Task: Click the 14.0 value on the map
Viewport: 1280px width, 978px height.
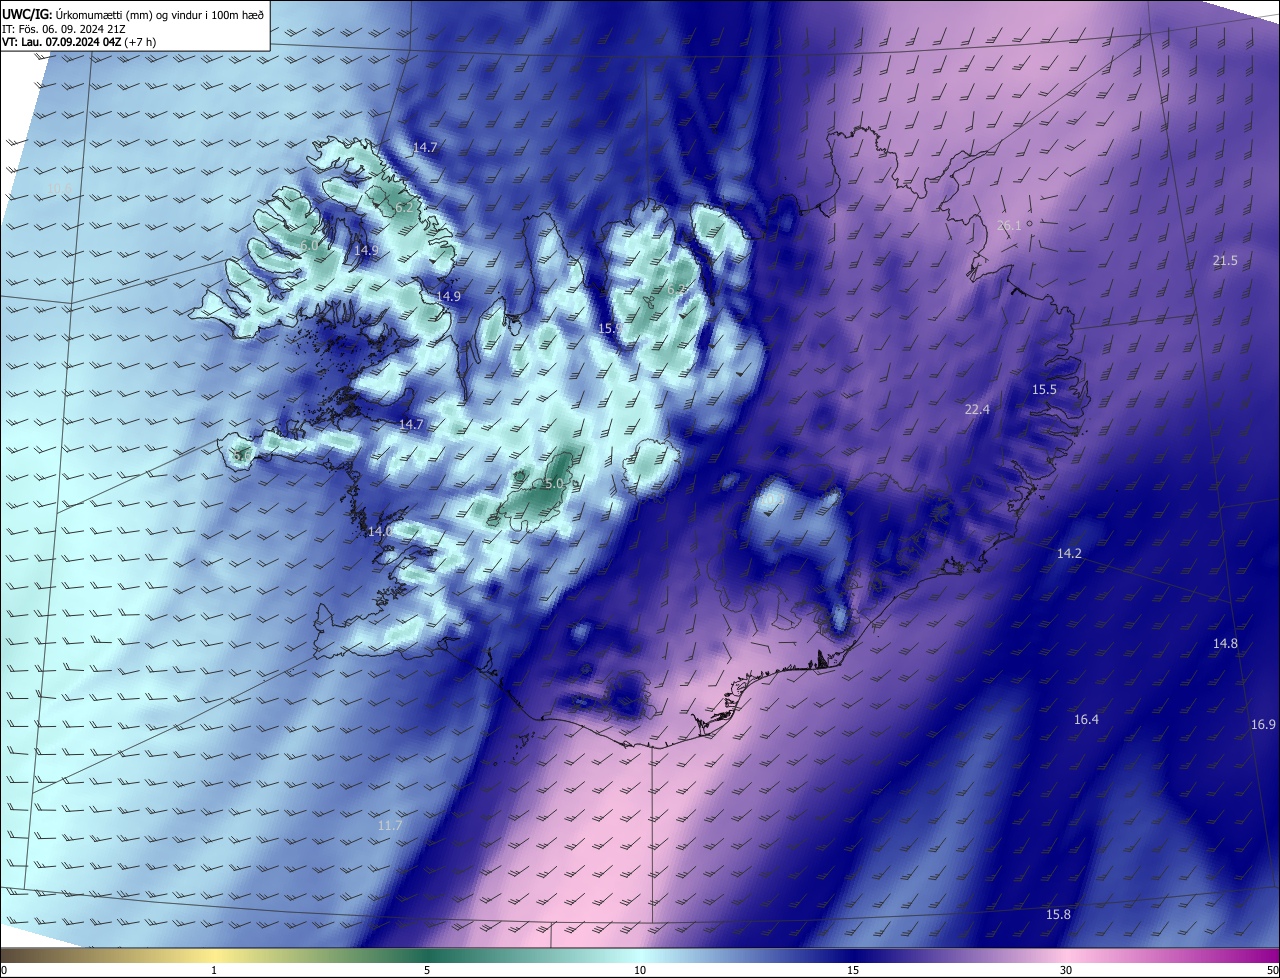Action: pos(380,531)
